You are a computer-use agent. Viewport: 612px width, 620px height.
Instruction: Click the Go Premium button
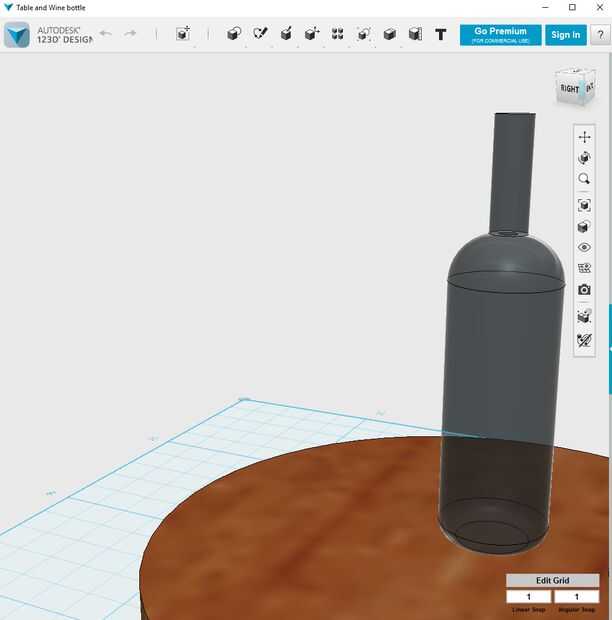pyautogui.click(x=501, y=35)
